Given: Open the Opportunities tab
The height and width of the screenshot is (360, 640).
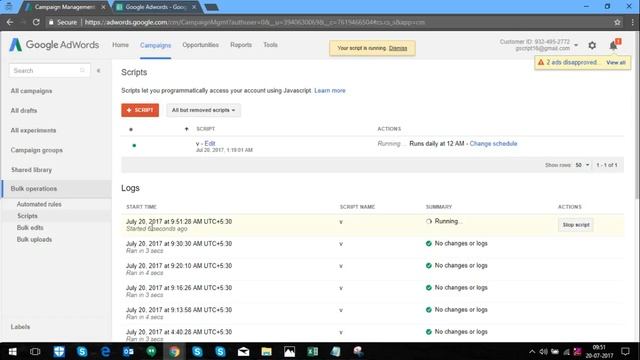Looking at the screenshot, I should click(x=200, y=45).
